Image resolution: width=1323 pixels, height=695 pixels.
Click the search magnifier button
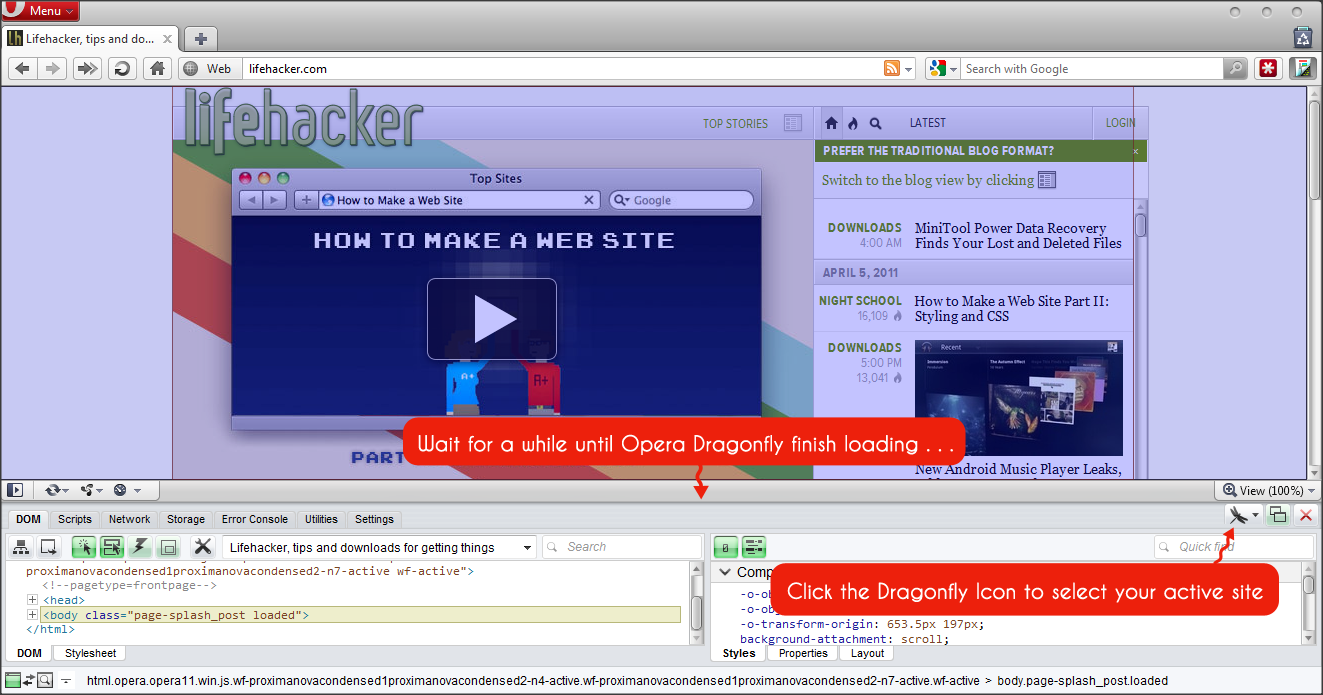click(1236, 69)
